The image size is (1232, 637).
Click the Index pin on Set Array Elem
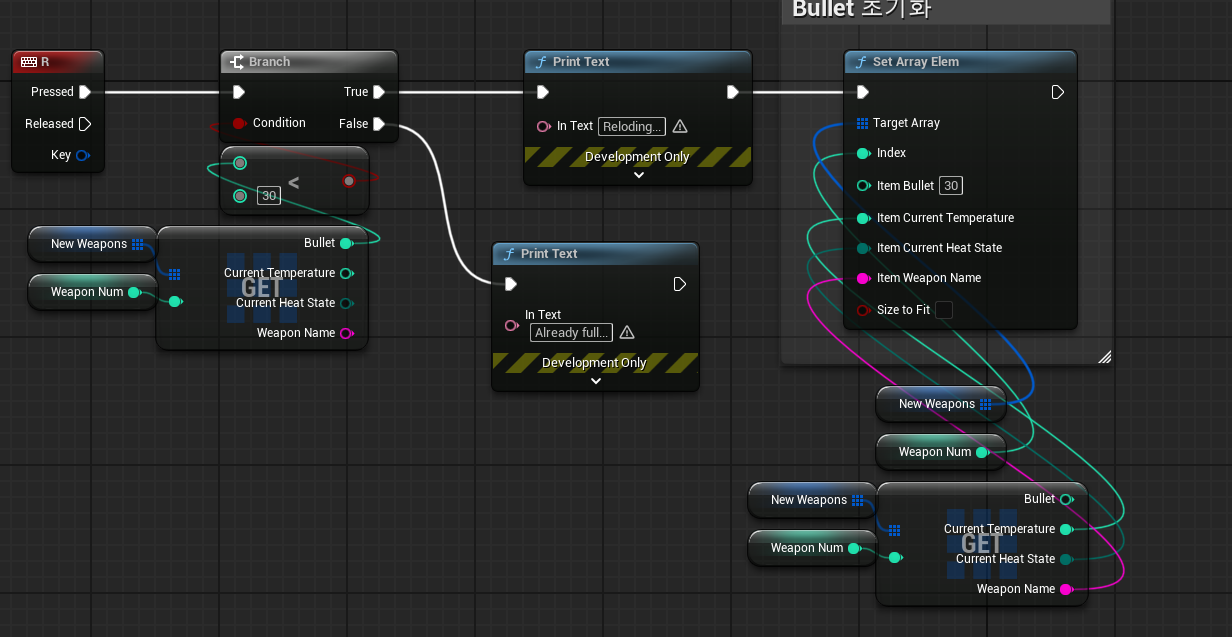click(863, 153)
